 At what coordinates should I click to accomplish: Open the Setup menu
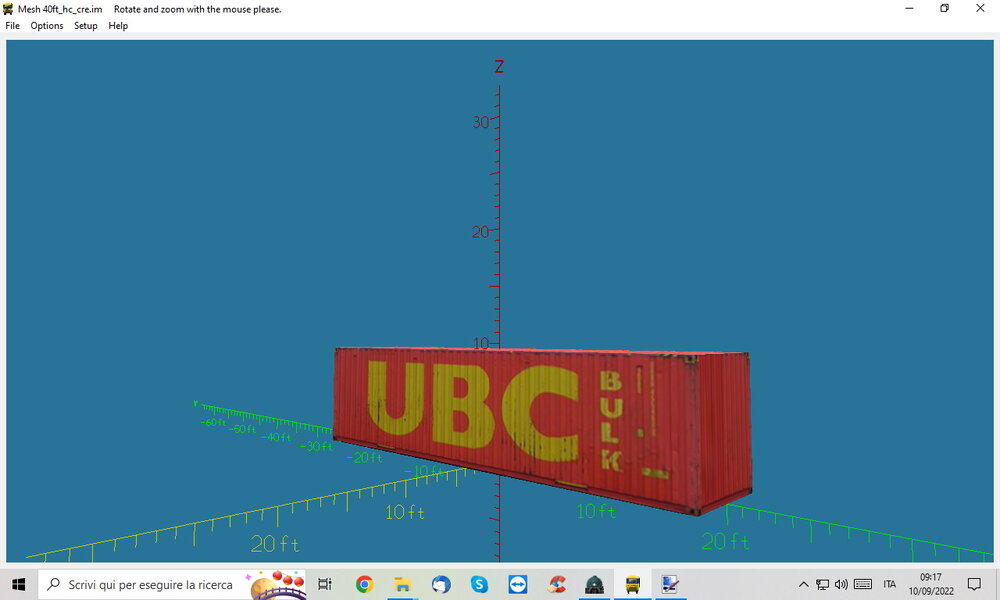[85, 26]
